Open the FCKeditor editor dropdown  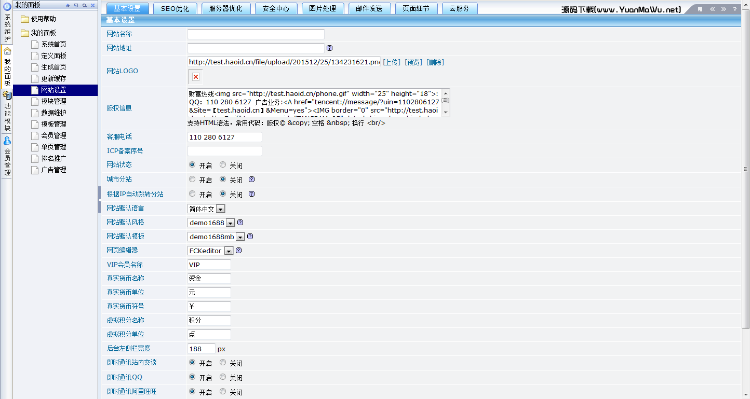point(210,251)
